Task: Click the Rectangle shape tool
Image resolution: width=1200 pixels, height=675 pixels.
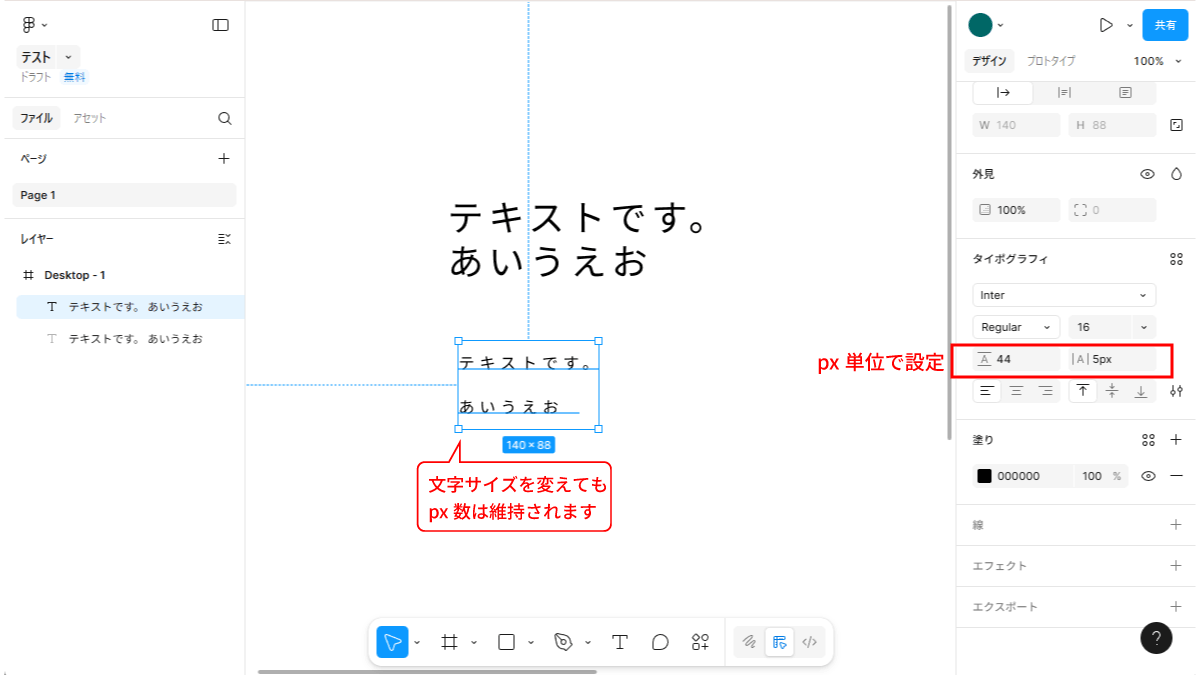Action: (x=506, y=642)
